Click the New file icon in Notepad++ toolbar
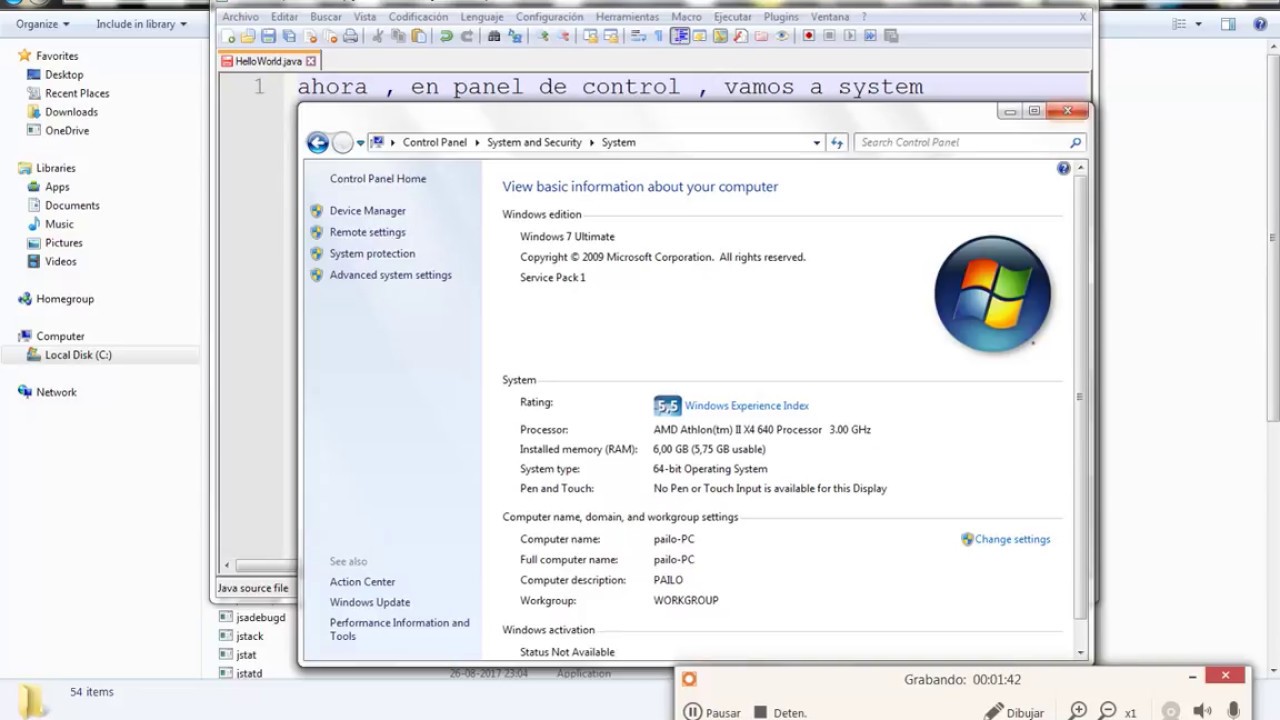 [228, 36]
